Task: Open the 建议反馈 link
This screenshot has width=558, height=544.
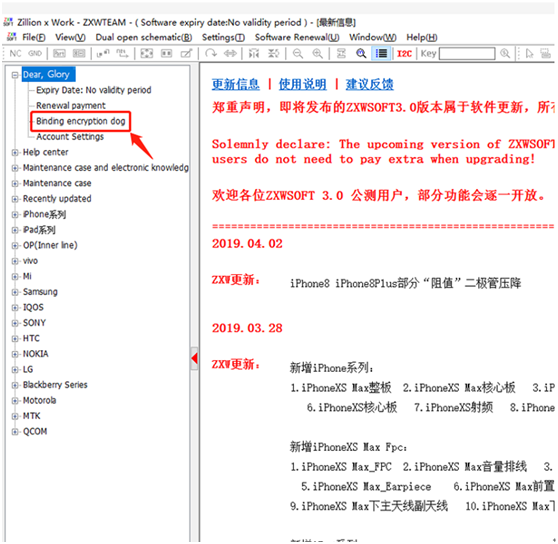Action: 369,84
